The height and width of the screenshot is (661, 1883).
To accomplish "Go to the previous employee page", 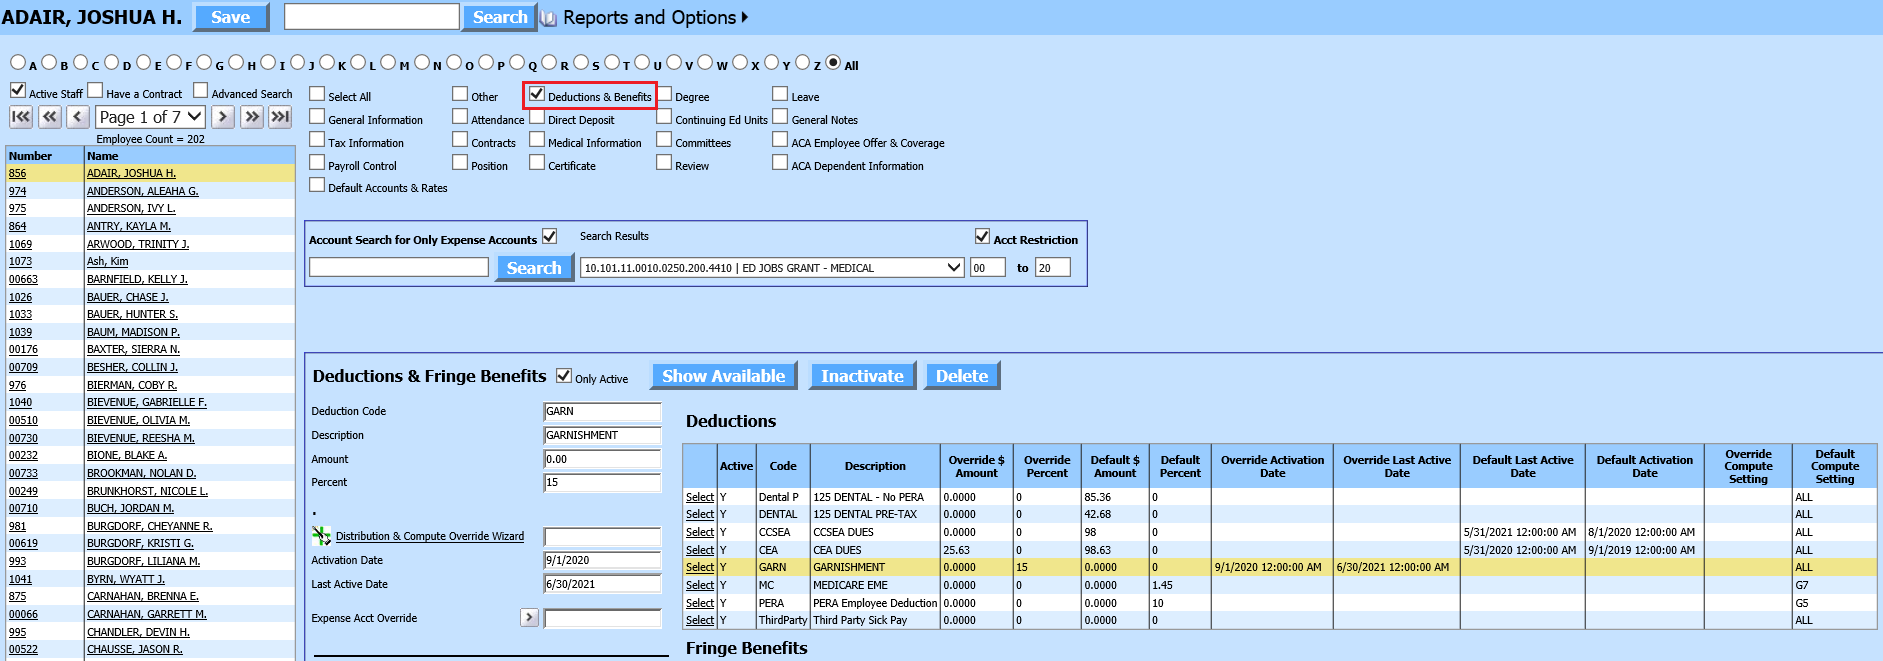I will 78,117.
